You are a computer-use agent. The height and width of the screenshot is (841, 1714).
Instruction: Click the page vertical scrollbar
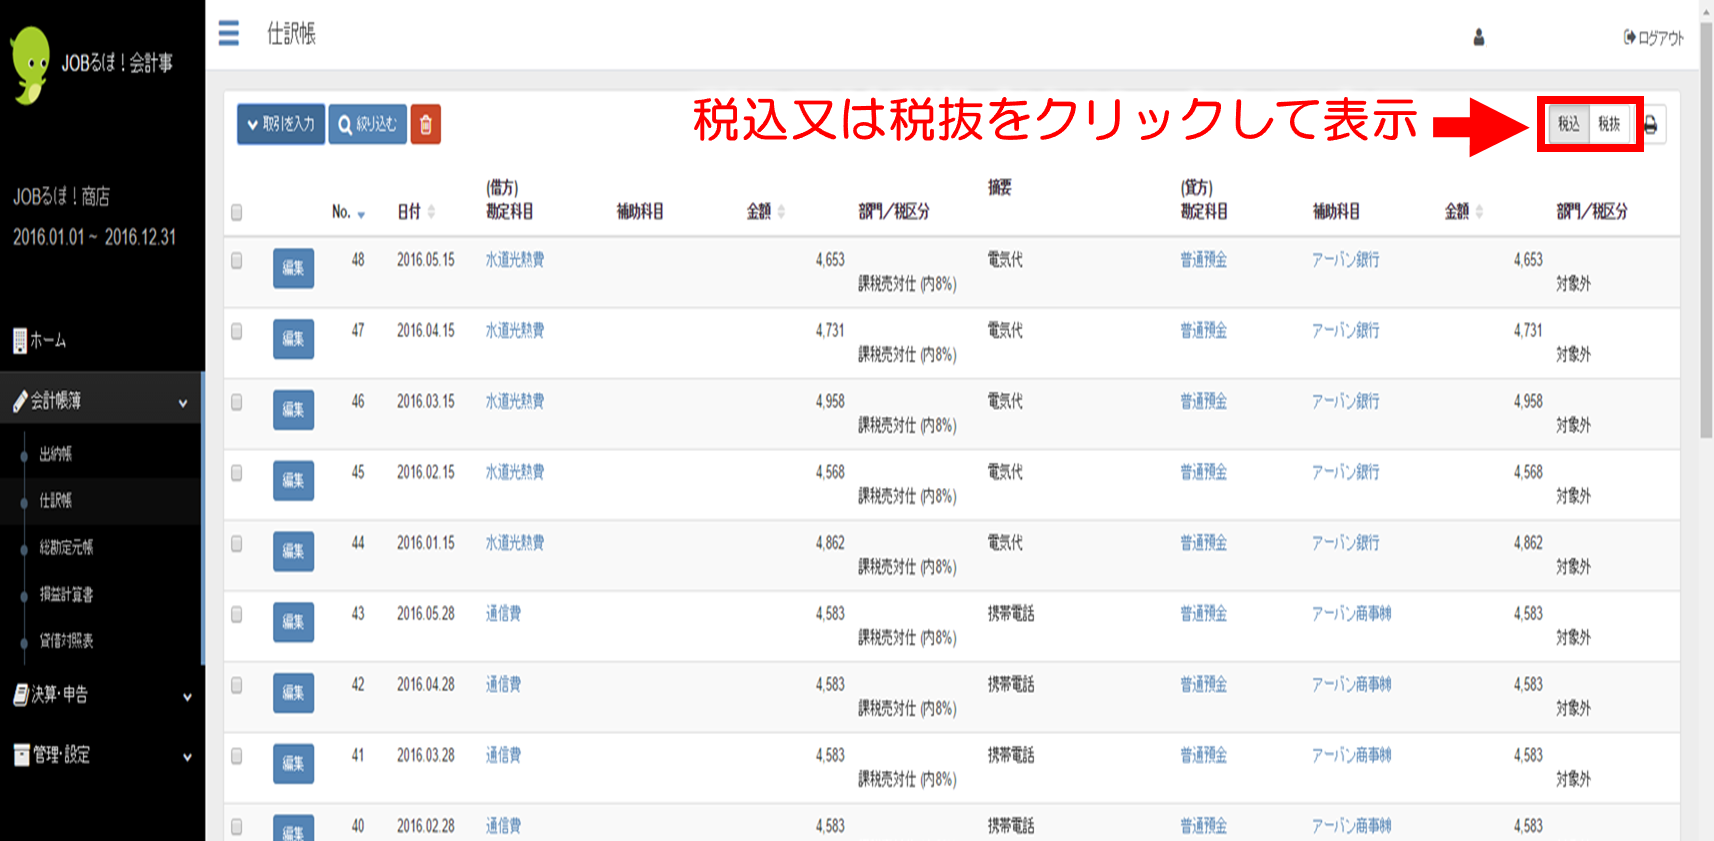click(1706, 230)
